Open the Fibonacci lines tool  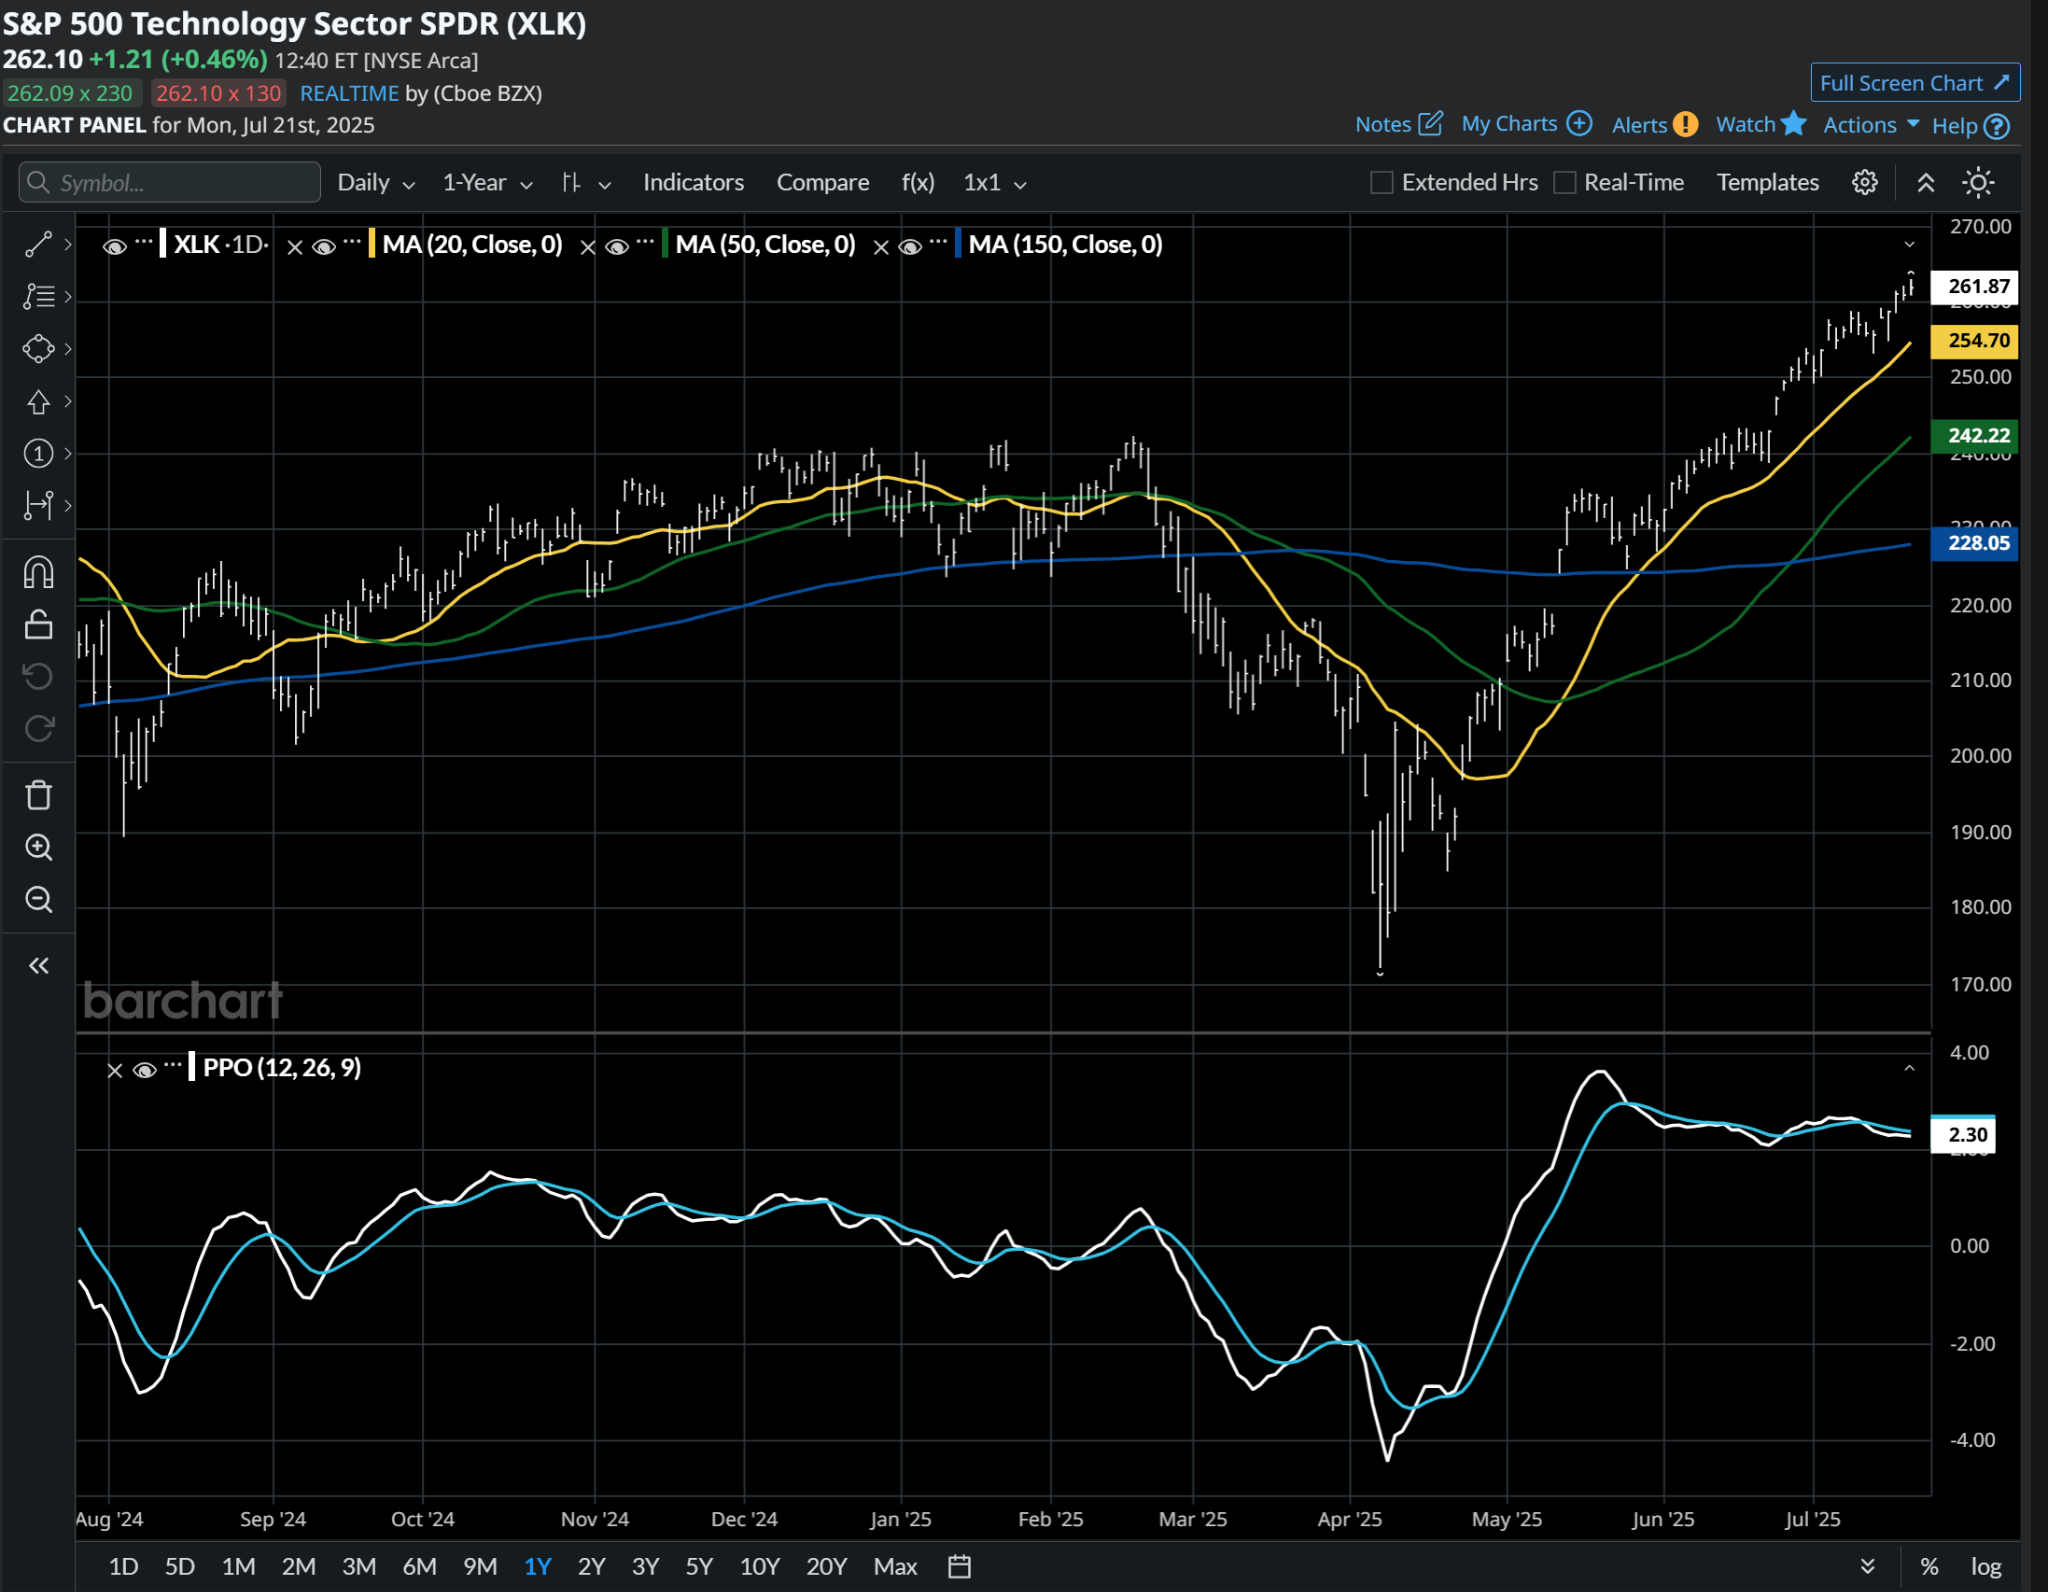tap(38, 296)
